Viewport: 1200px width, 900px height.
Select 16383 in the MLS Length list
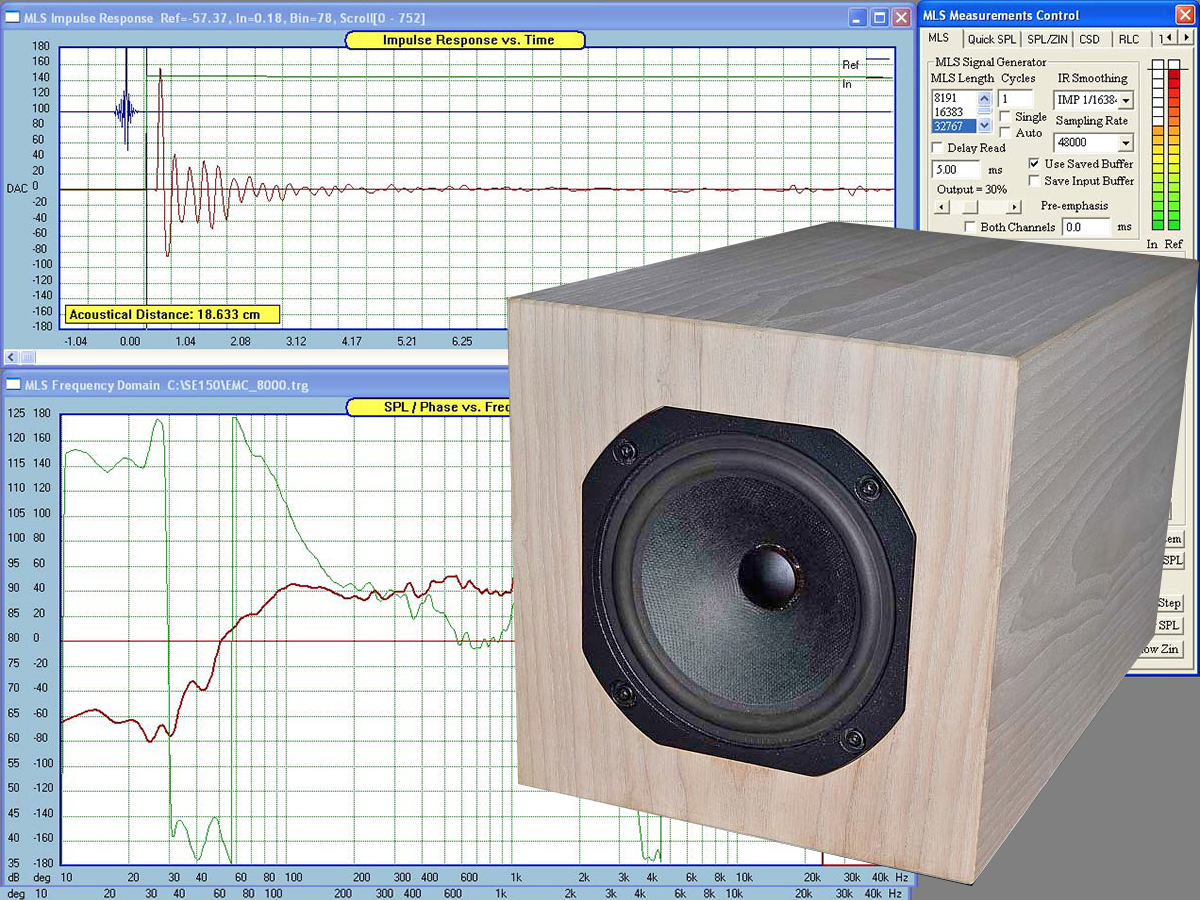[948, 110]
